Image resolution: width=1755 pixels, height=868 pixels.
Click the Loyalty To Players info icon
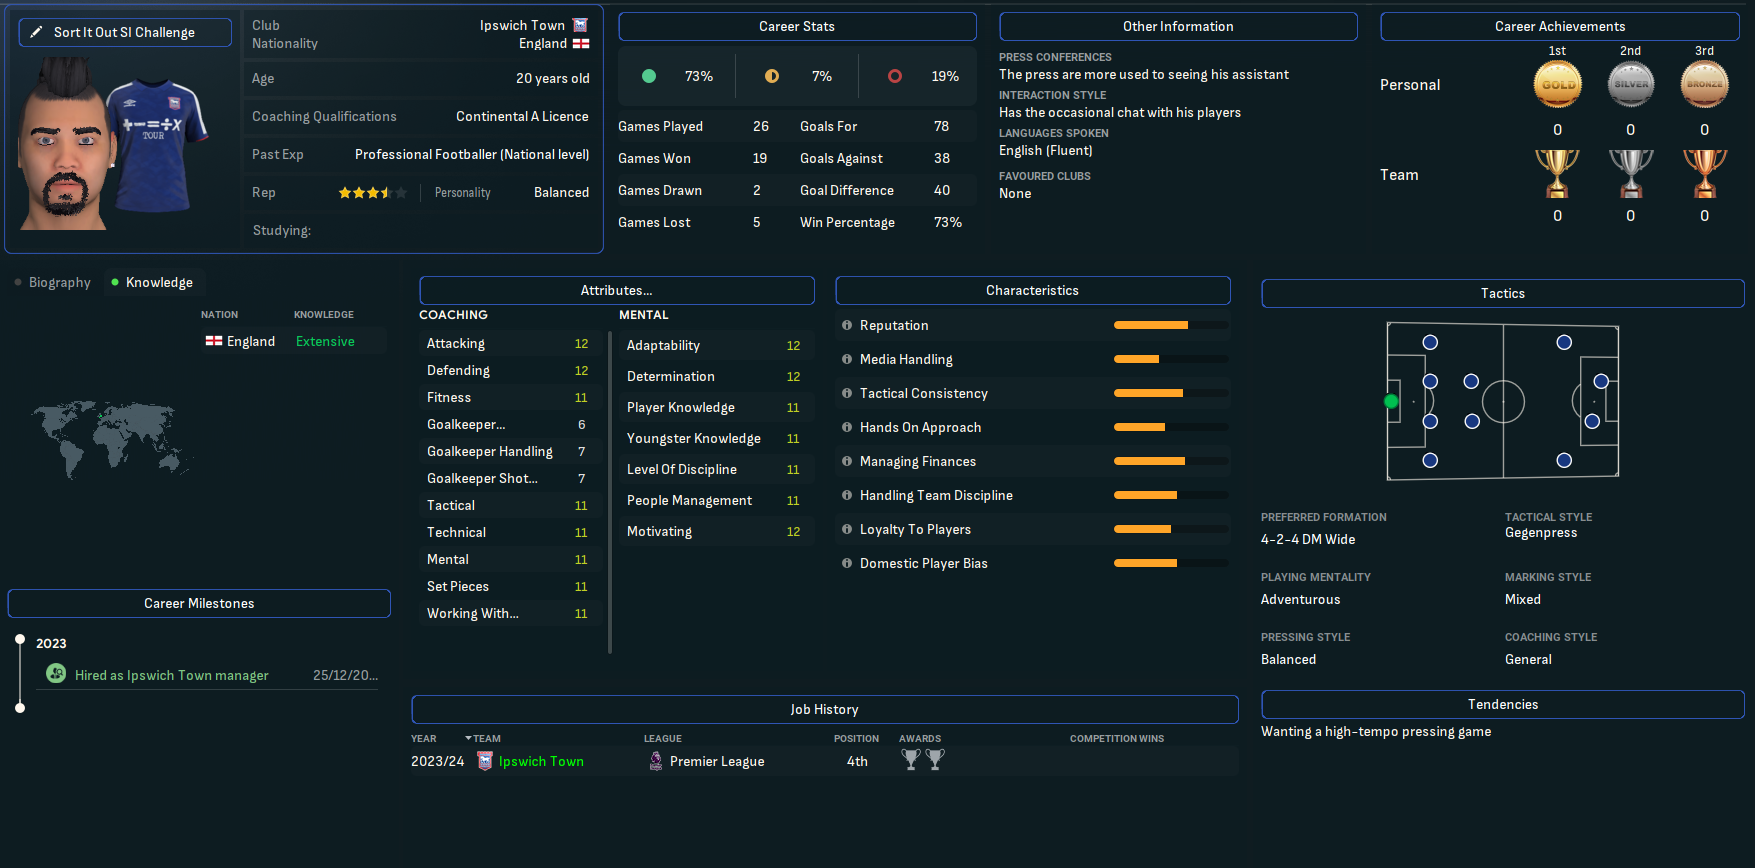(847, 529)
